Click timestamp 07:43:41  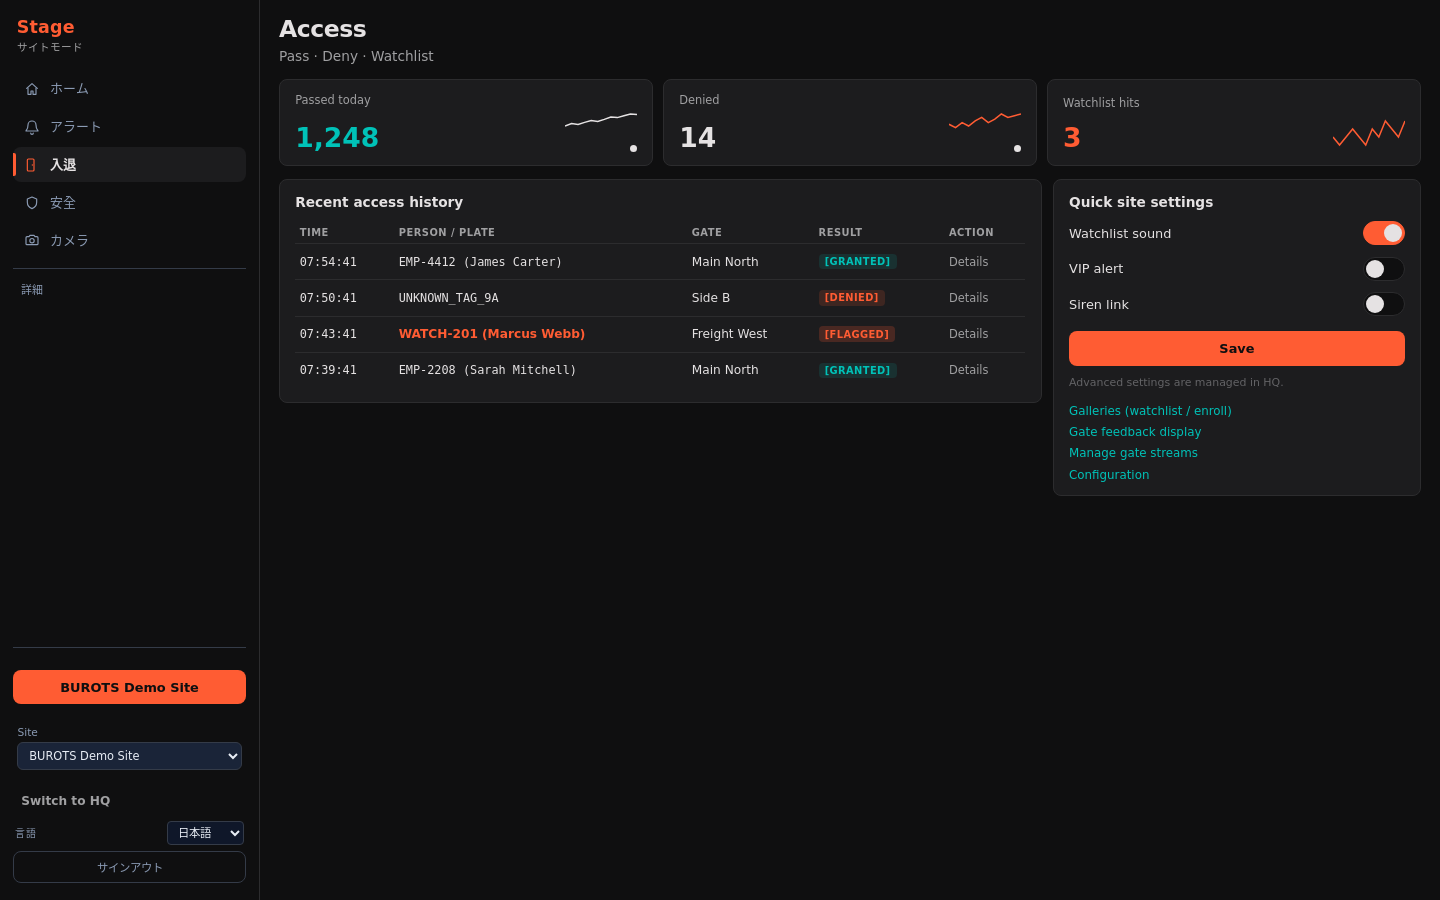click(x=328, y=334)
